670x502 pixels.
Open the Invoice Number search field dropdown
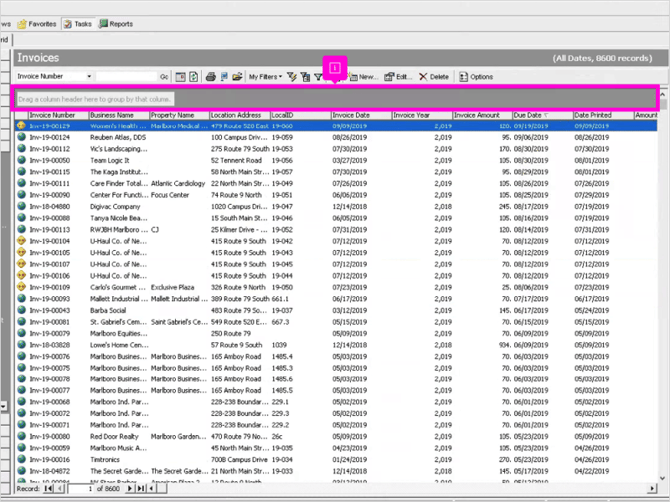pyautogui.click(x=89, y=76)
